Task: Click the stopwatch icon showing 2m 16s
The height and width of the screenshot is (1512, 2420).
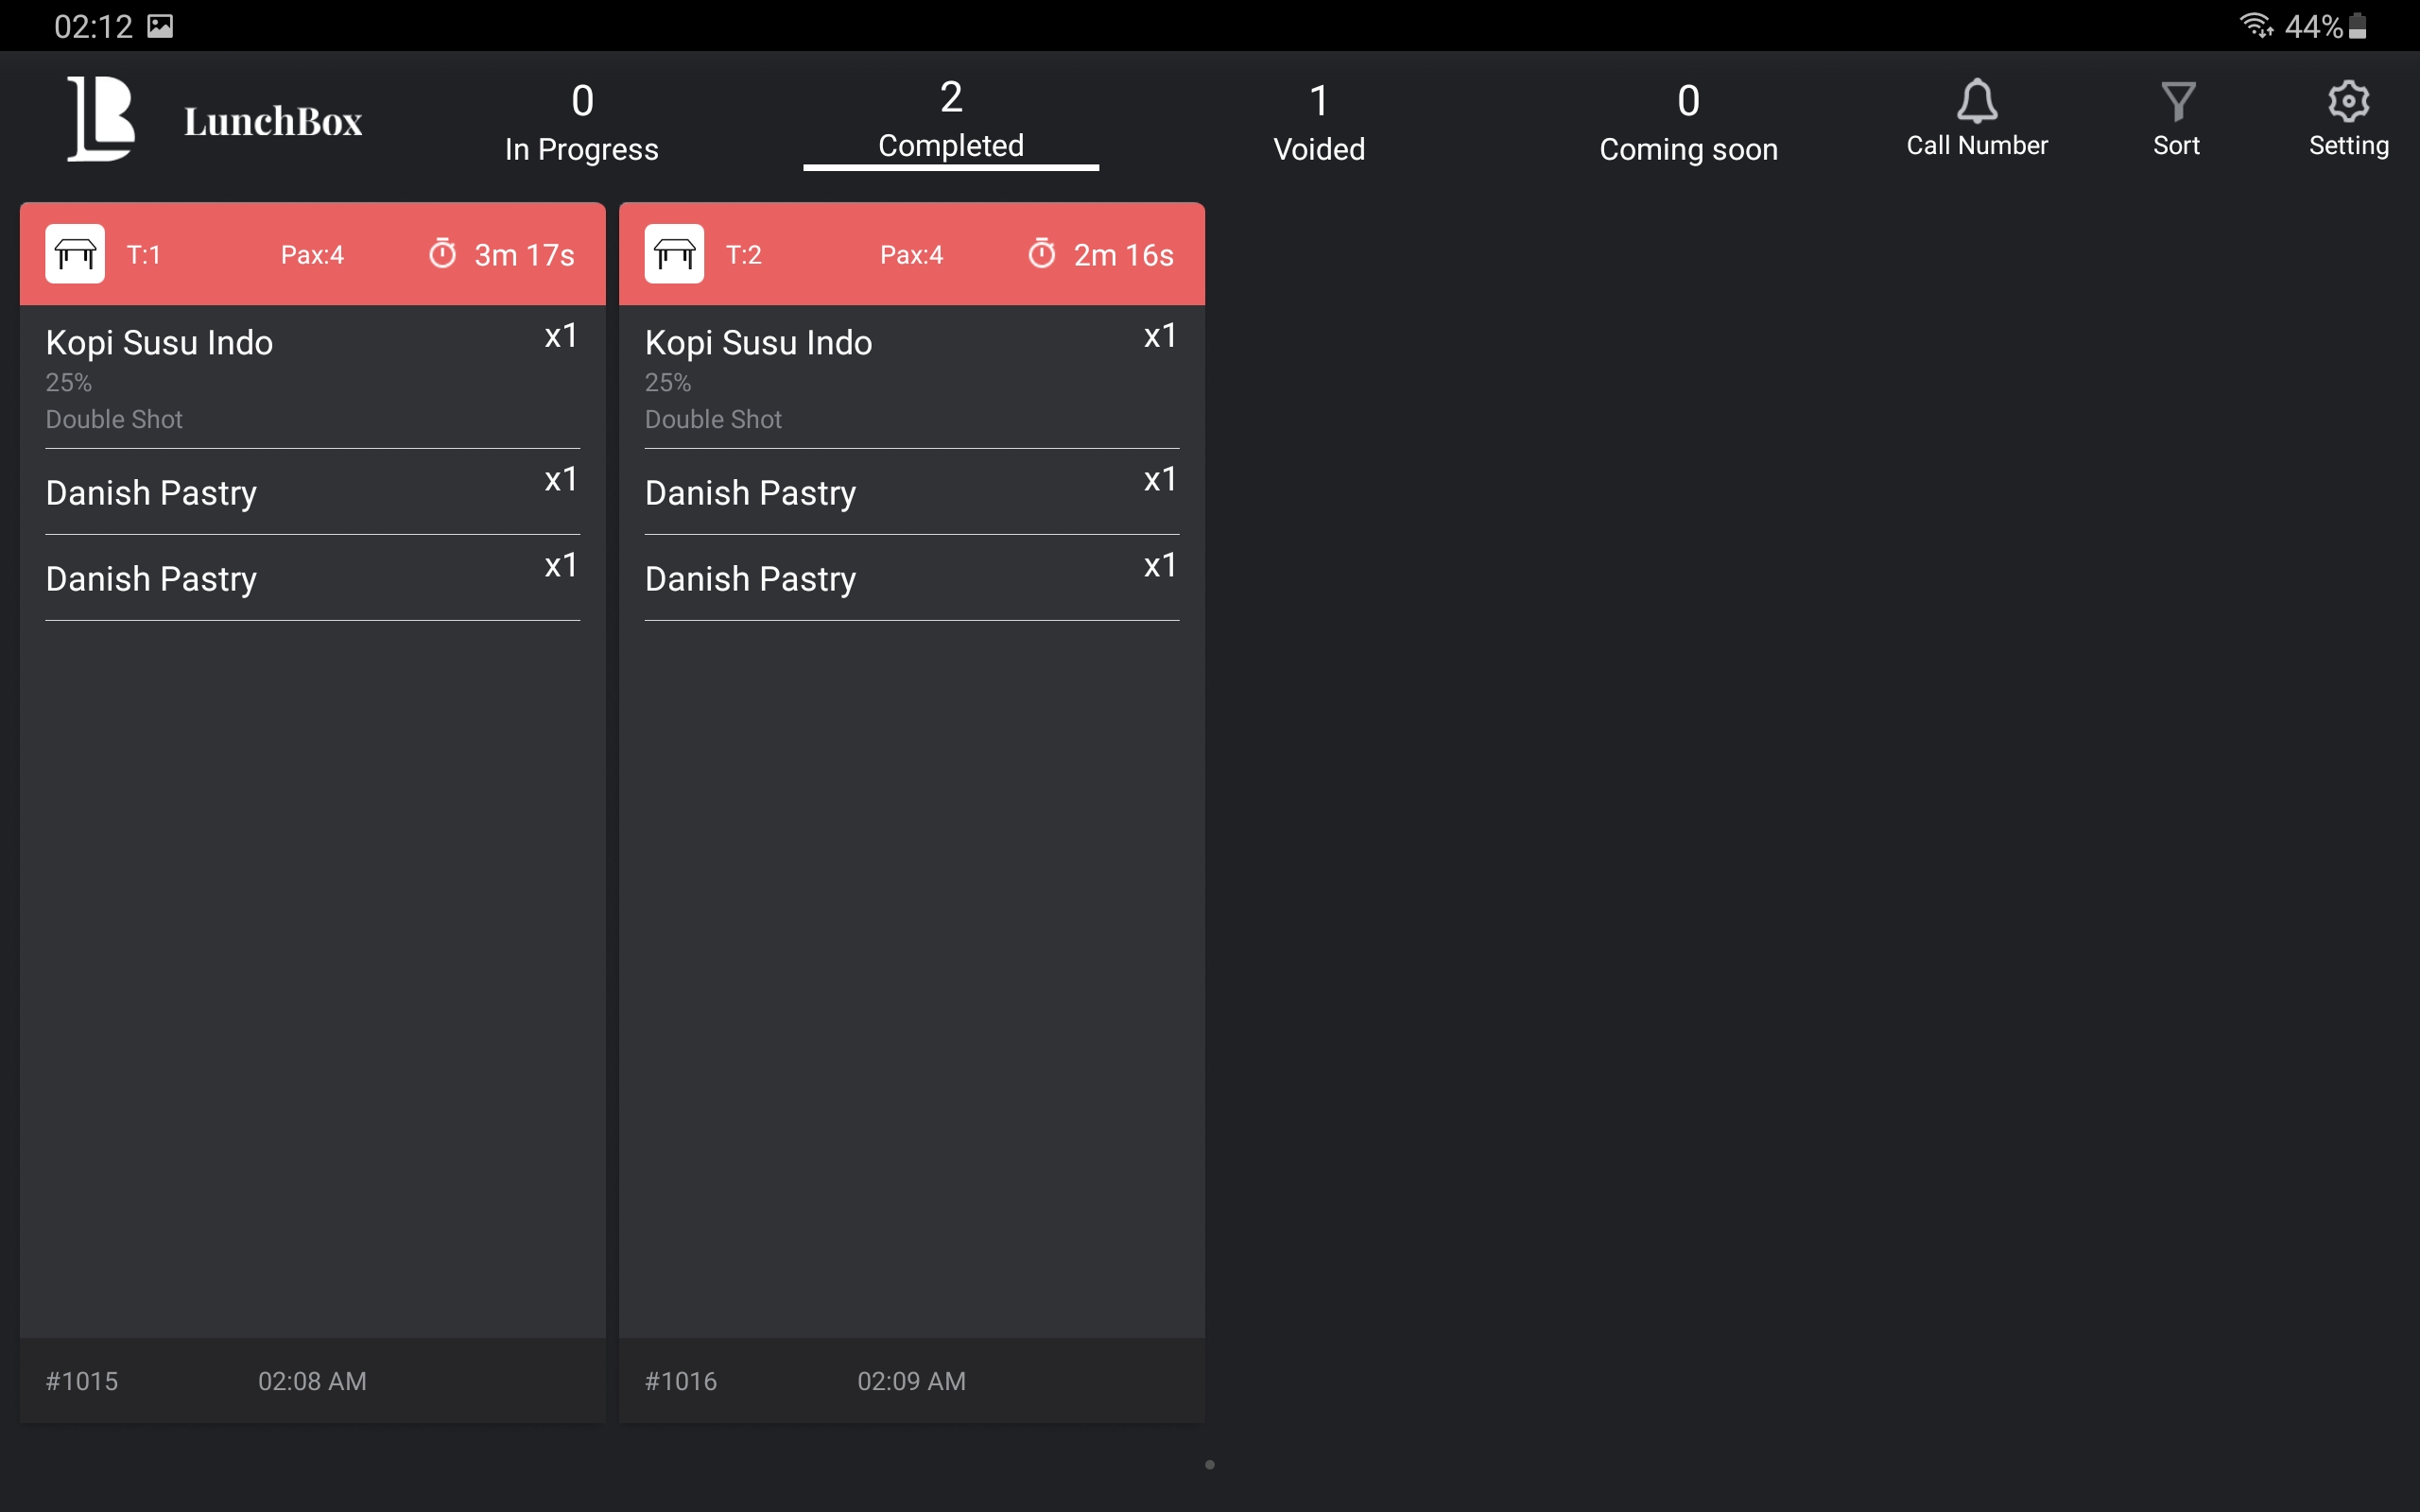Action: click(x=1041, y=254)
